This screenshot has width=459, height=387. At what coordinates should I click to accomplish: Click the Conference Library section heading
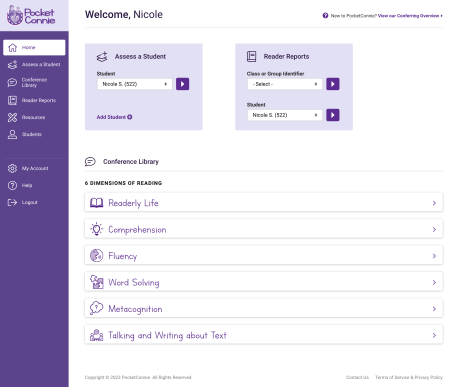[131, 162]
